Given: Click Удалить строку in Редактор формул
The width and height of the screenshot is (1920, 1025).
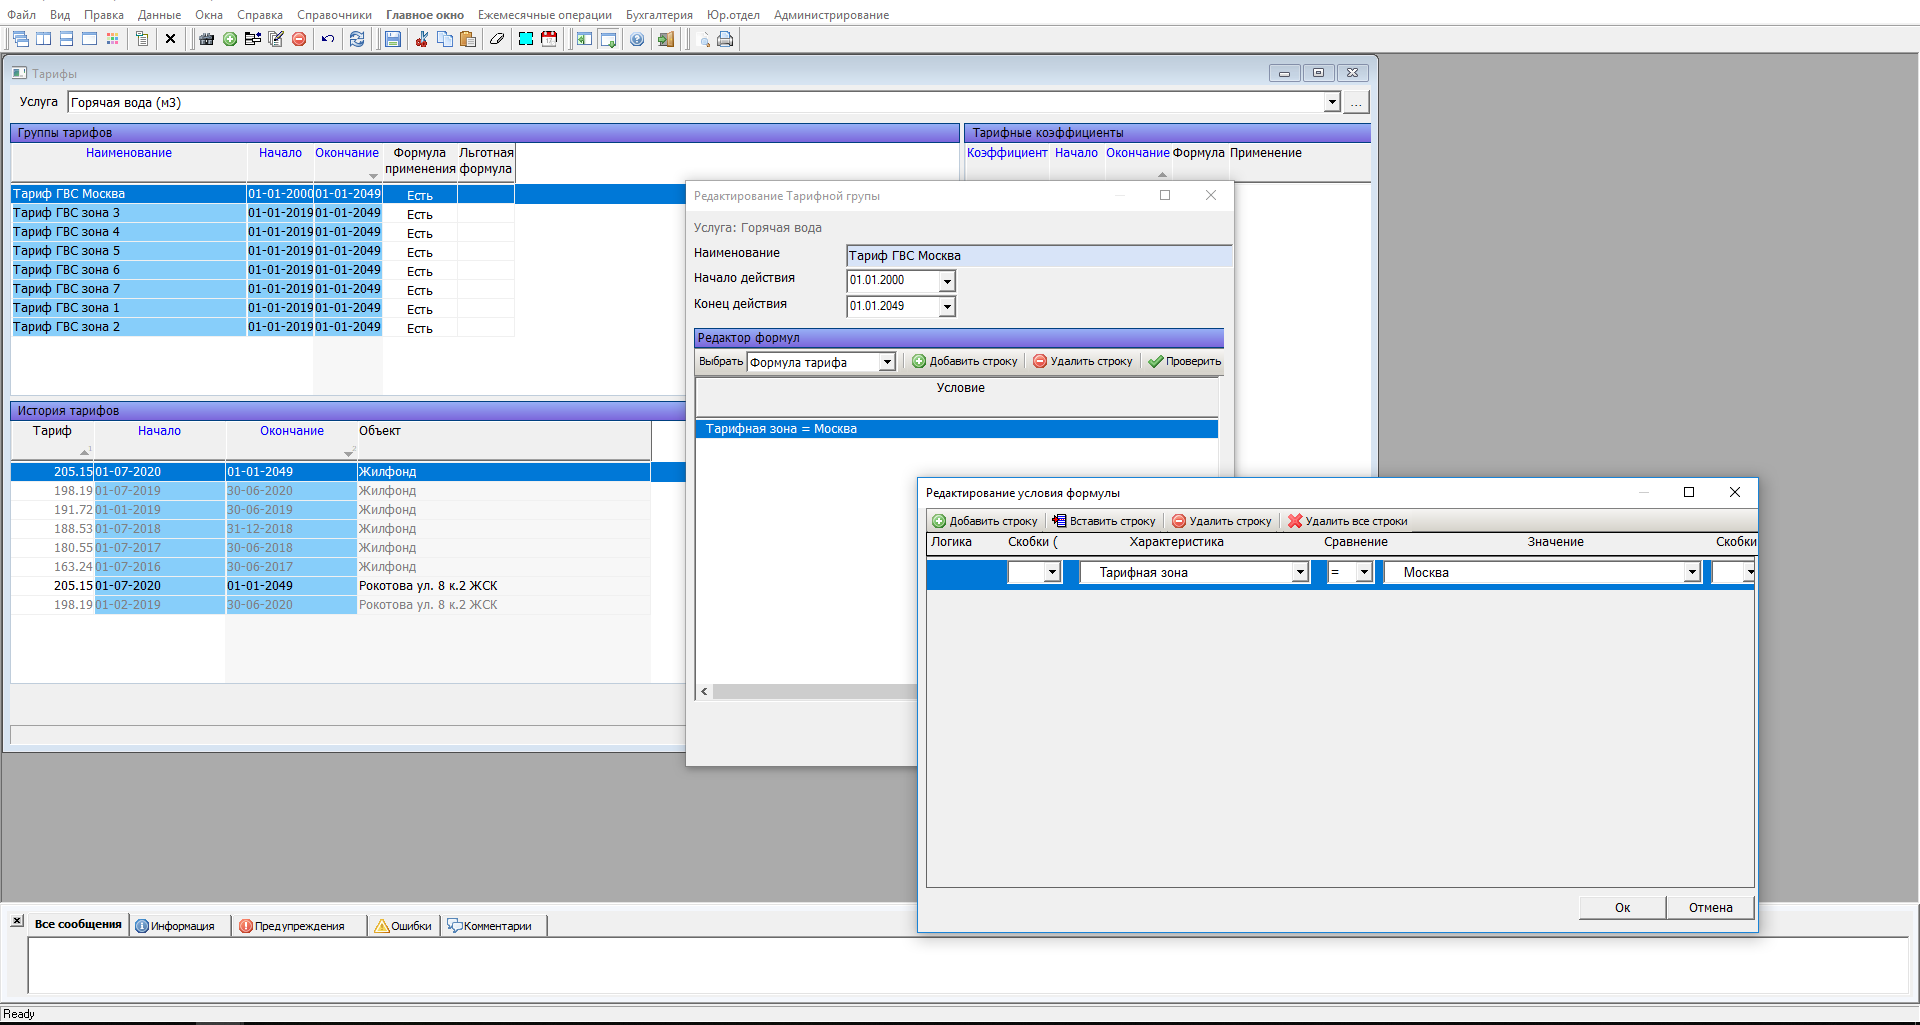Looking at the screenshot, I should coord(1083,362).
